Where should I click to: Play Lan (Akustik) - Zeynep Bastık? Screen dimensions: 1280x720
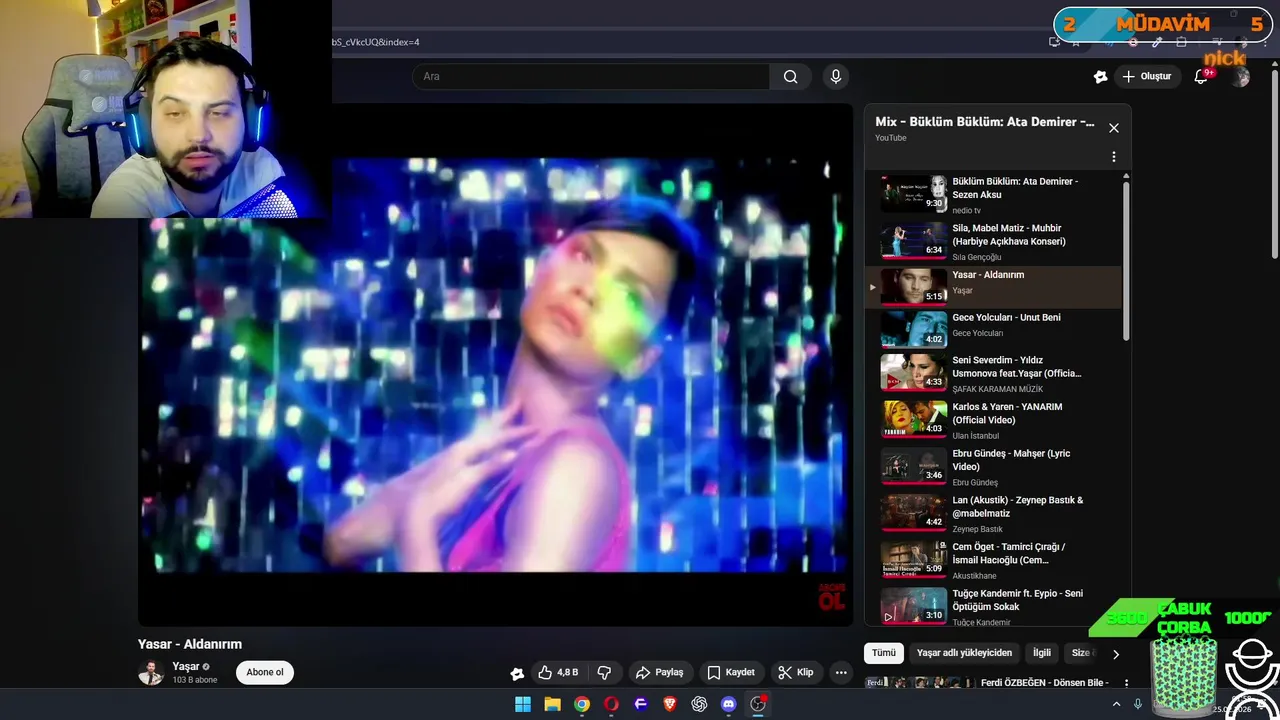(992, 513)
